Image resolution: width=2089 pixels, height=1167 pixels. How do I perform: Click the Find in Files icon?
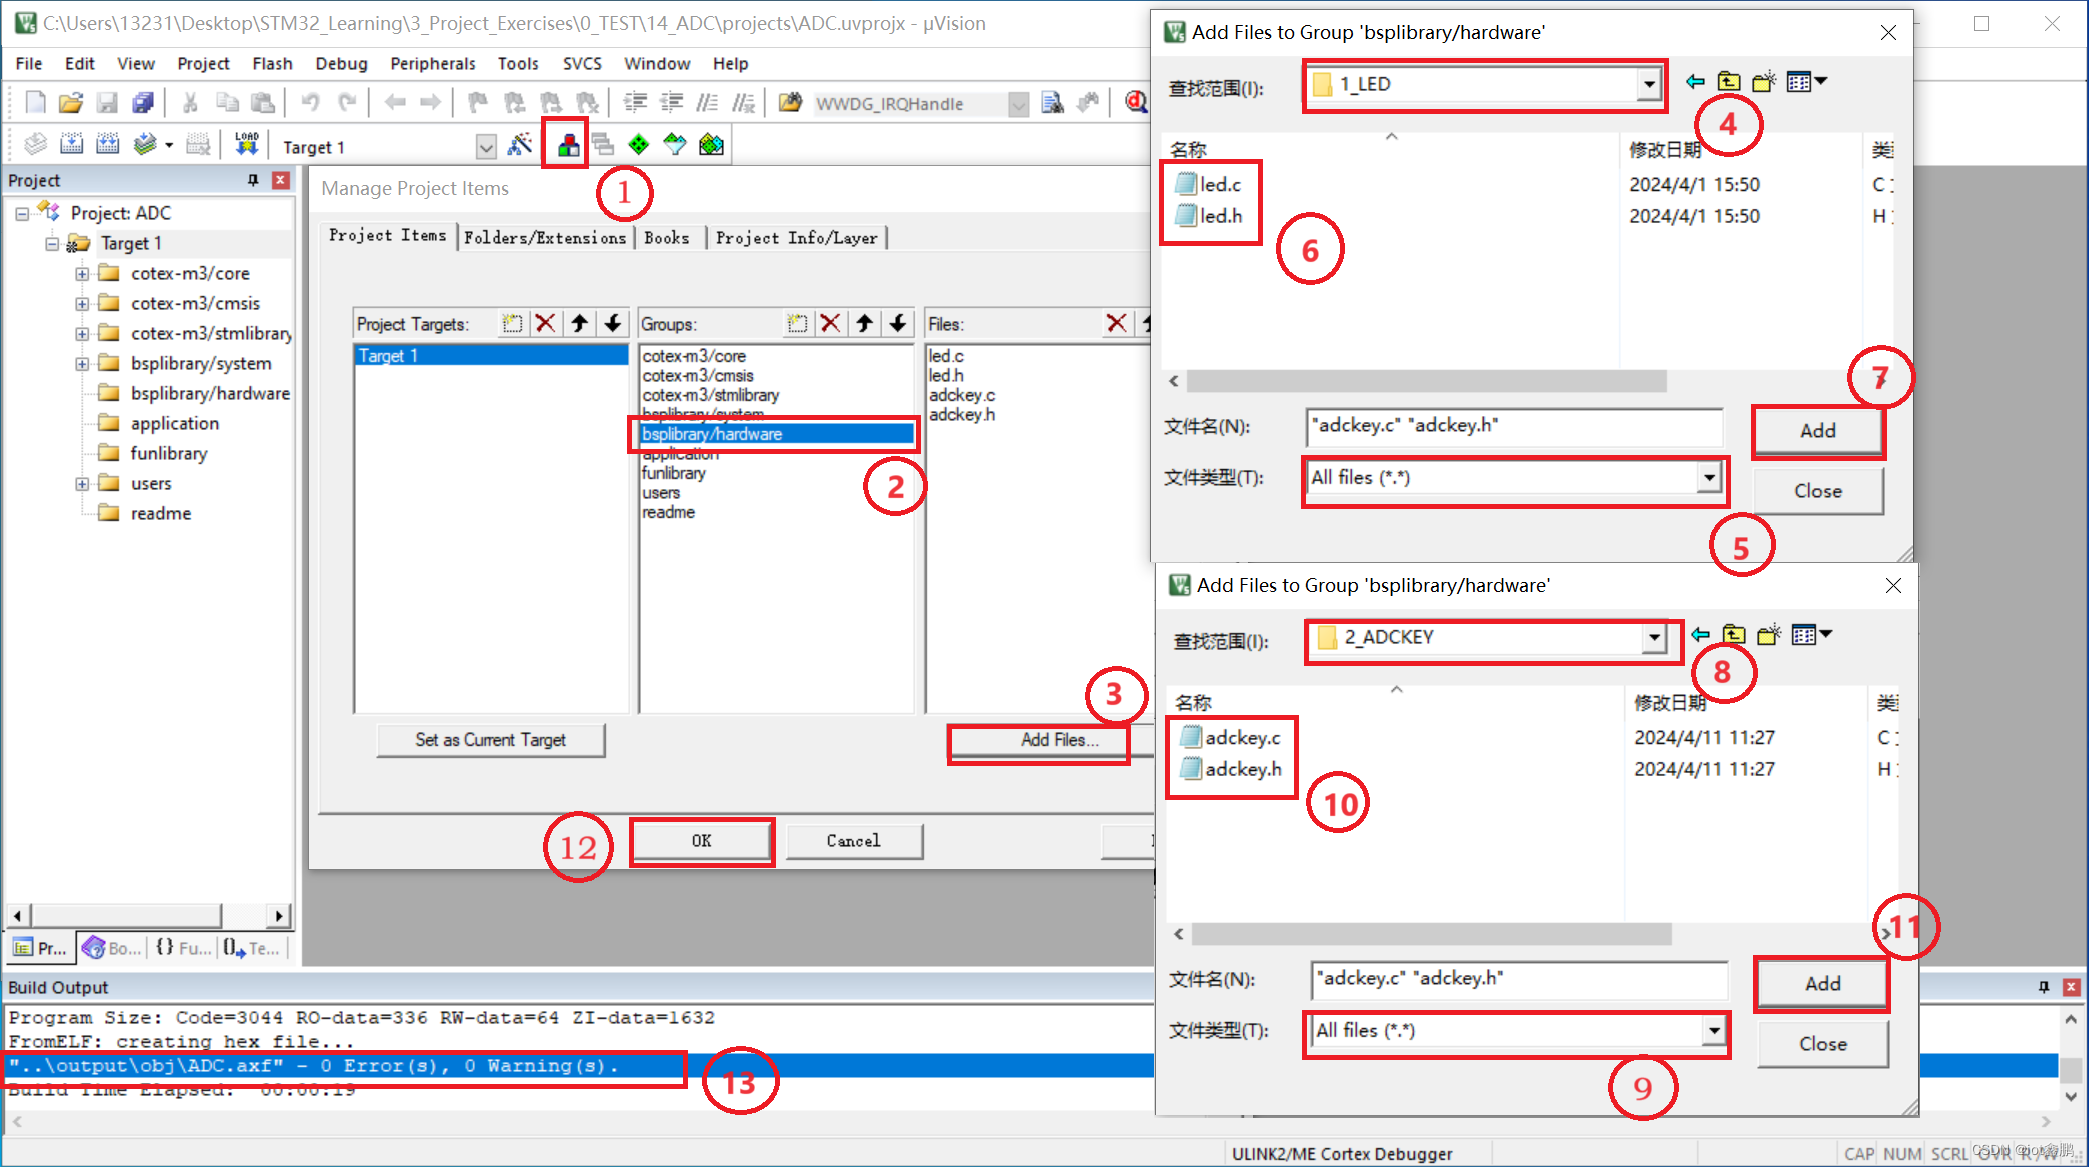click(1052, 103)
